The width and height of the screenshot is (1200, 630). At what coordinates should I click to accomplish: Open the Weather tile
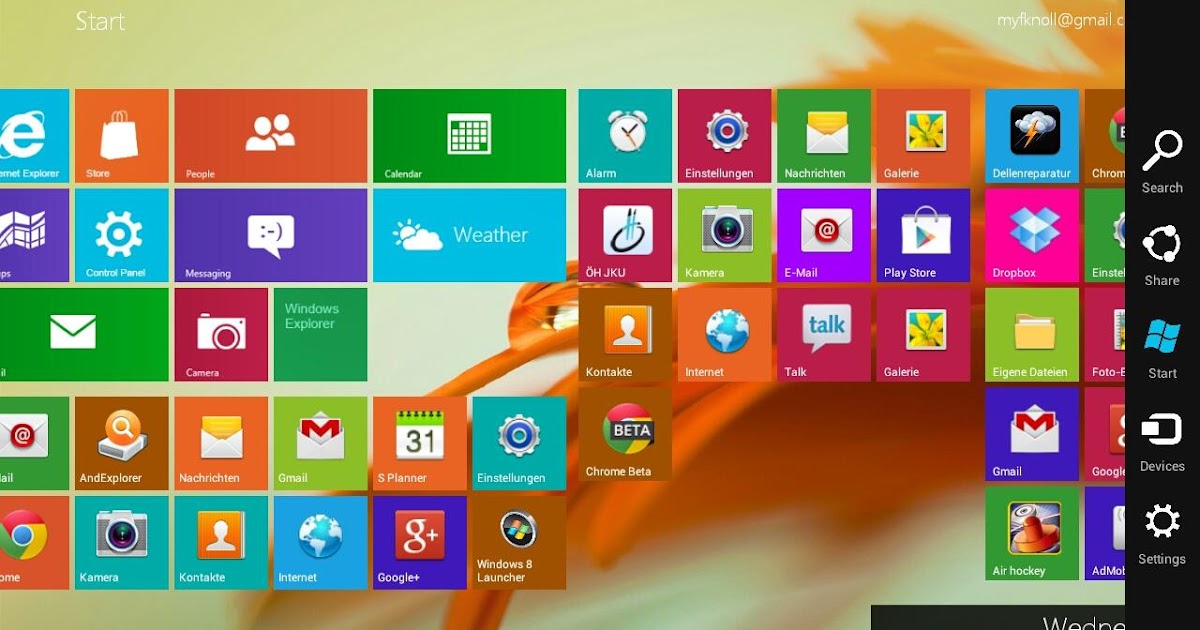(470, 235)
